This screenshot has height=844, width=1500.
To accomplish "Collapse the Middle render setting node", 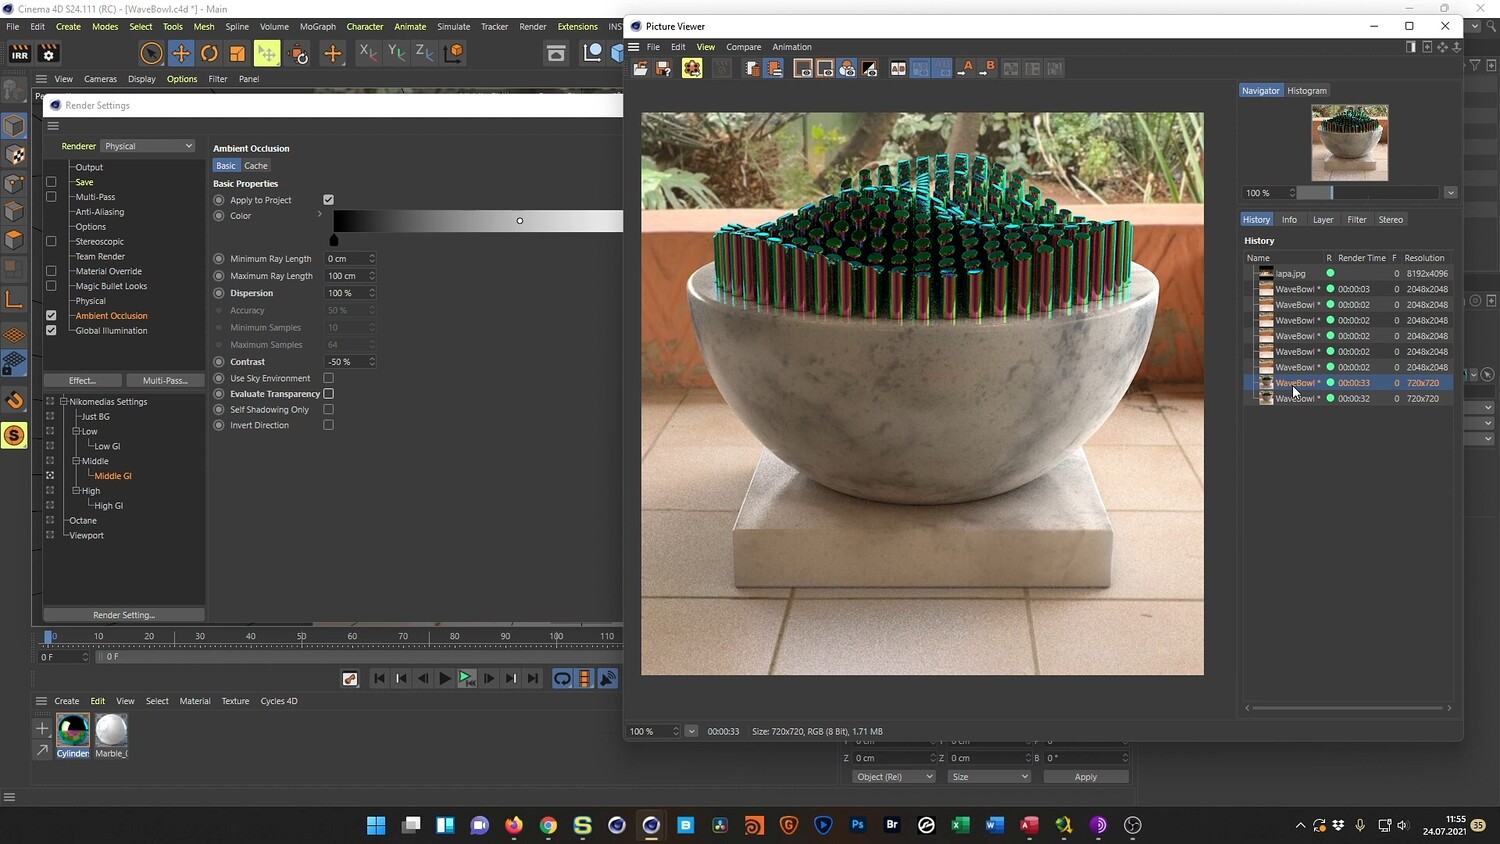I will (76, 462).
